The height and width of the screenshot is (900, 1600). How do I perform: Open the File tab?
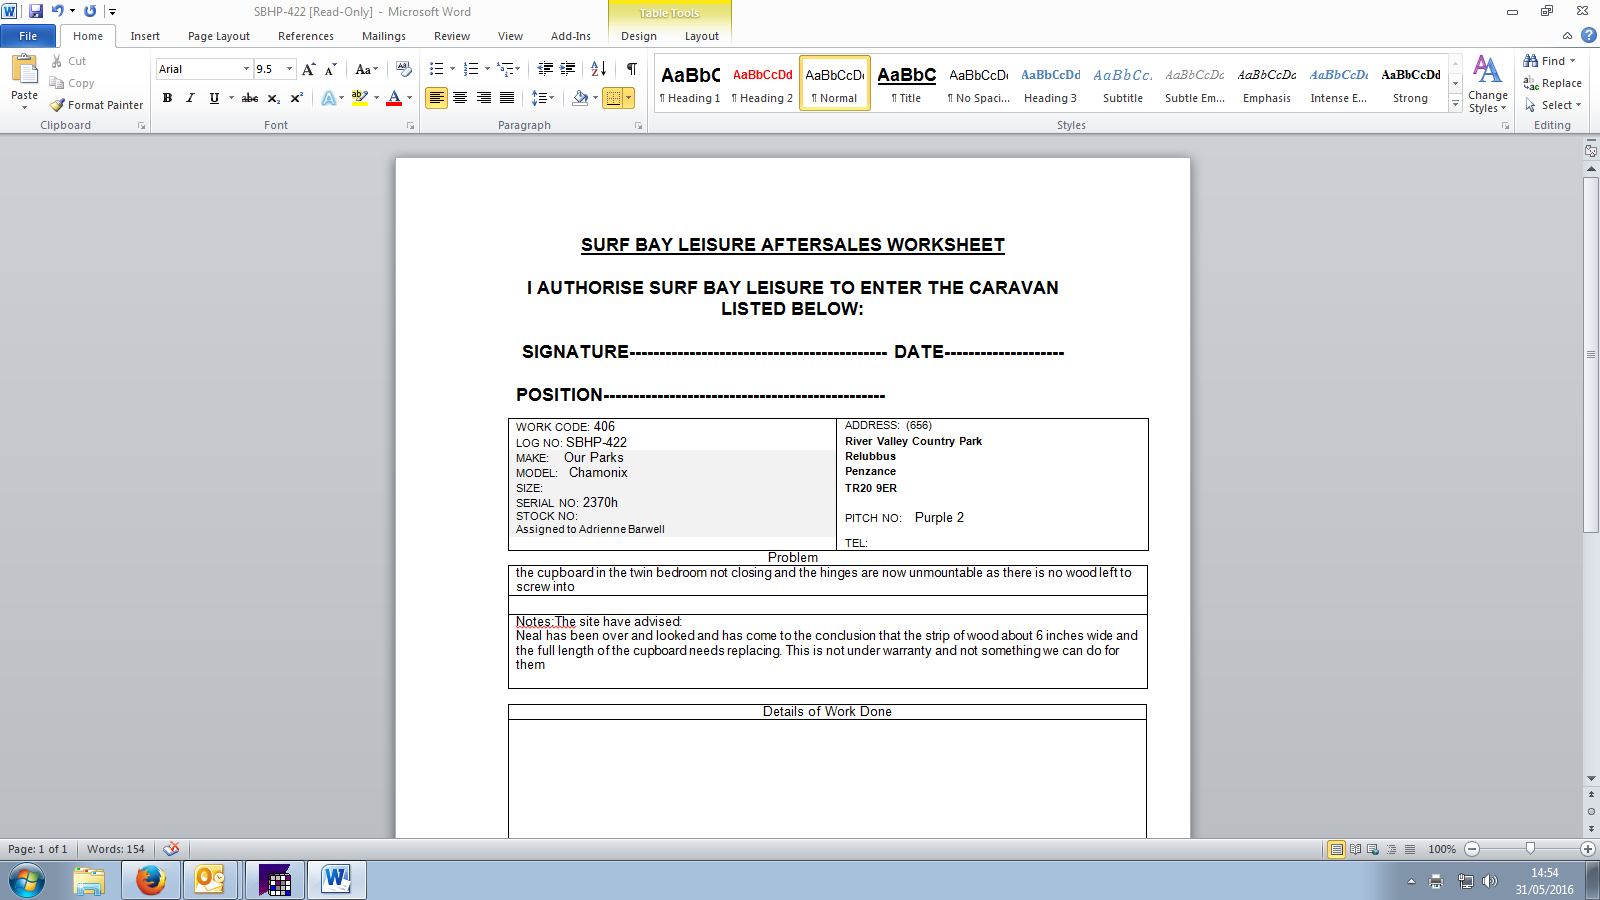pos(28,36)
